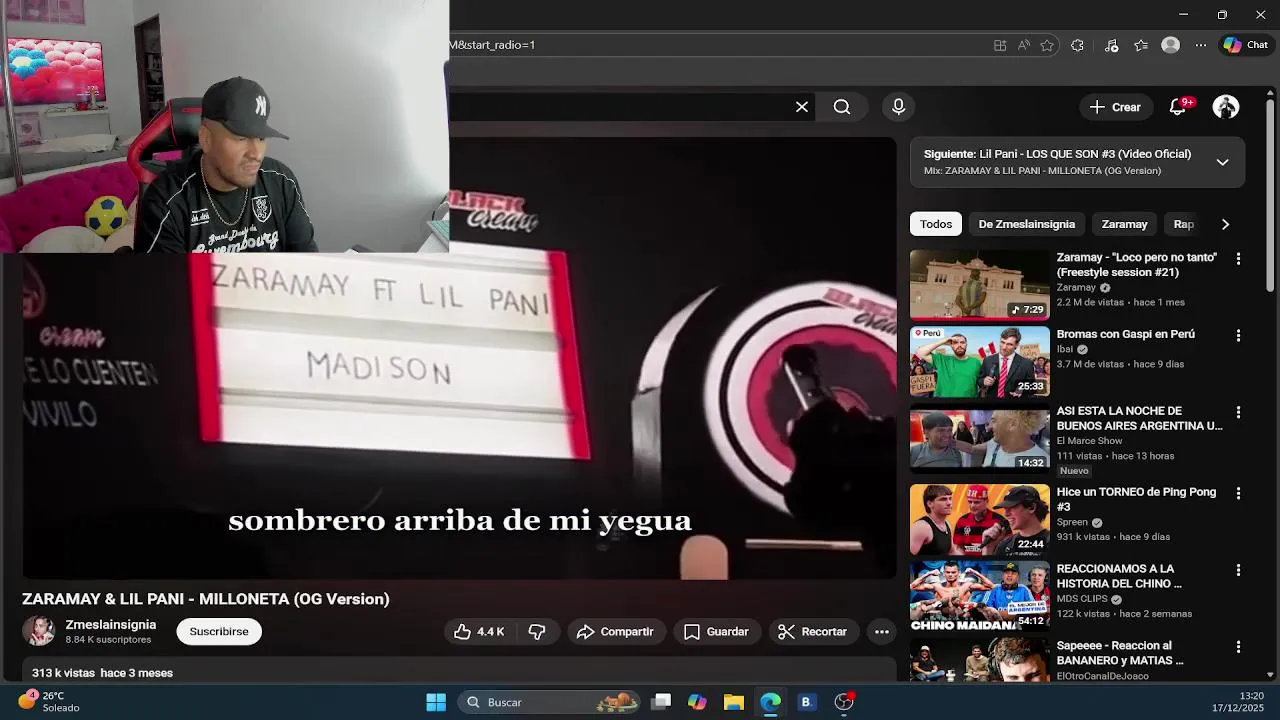The width and height of the screenshot is (1280, 720).
Task: Like the video with thumbs up
Action: (x=480, y=632)
